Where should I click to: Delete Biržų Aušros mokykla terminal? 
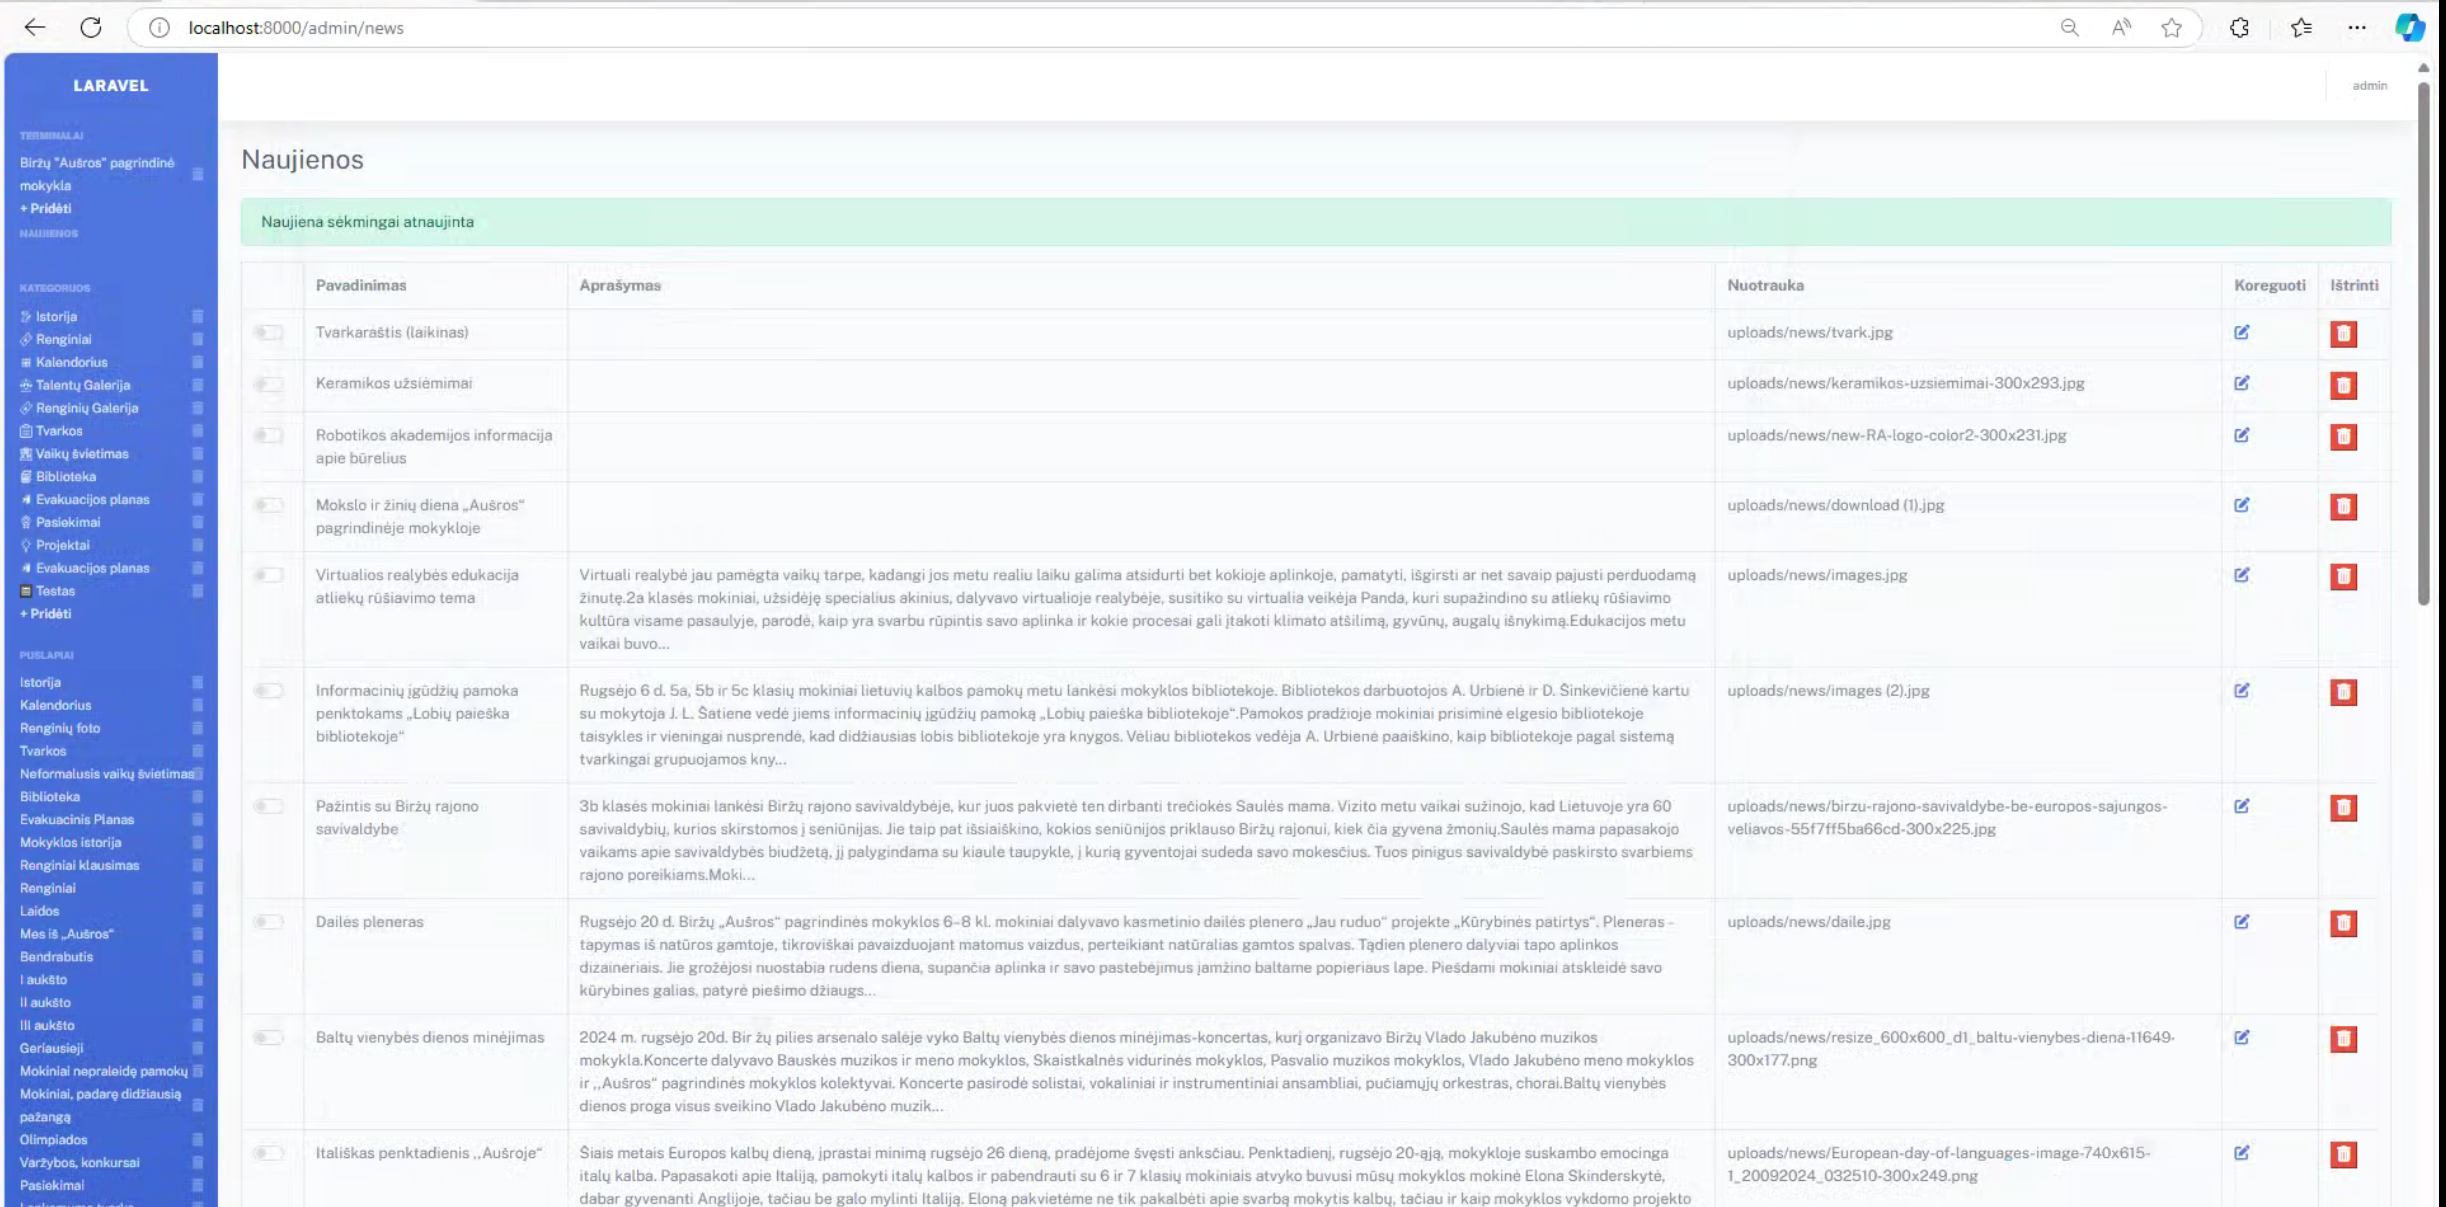click(197, 174)
